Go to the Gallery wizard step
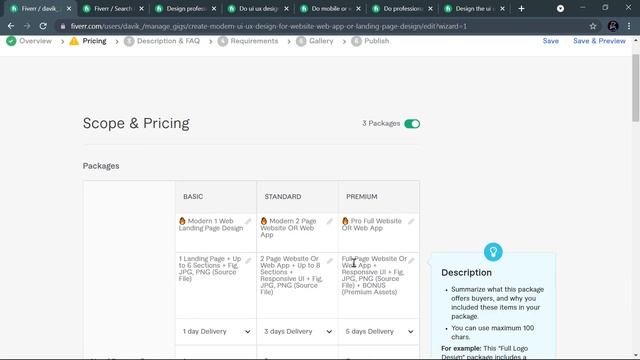Viewport: 640px width, 360px height. [x=321, y=41]
